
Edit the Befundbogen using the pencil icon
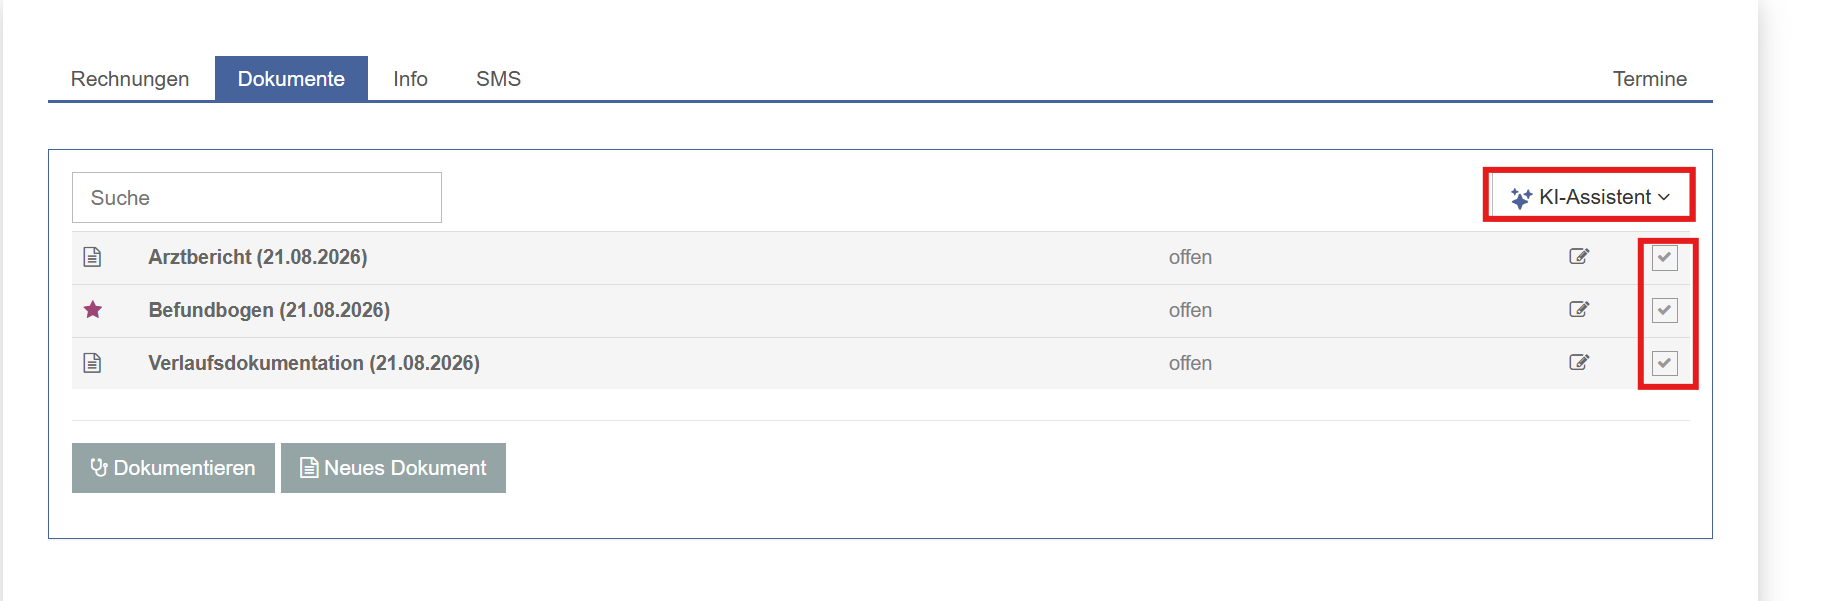click(1579, 309)
